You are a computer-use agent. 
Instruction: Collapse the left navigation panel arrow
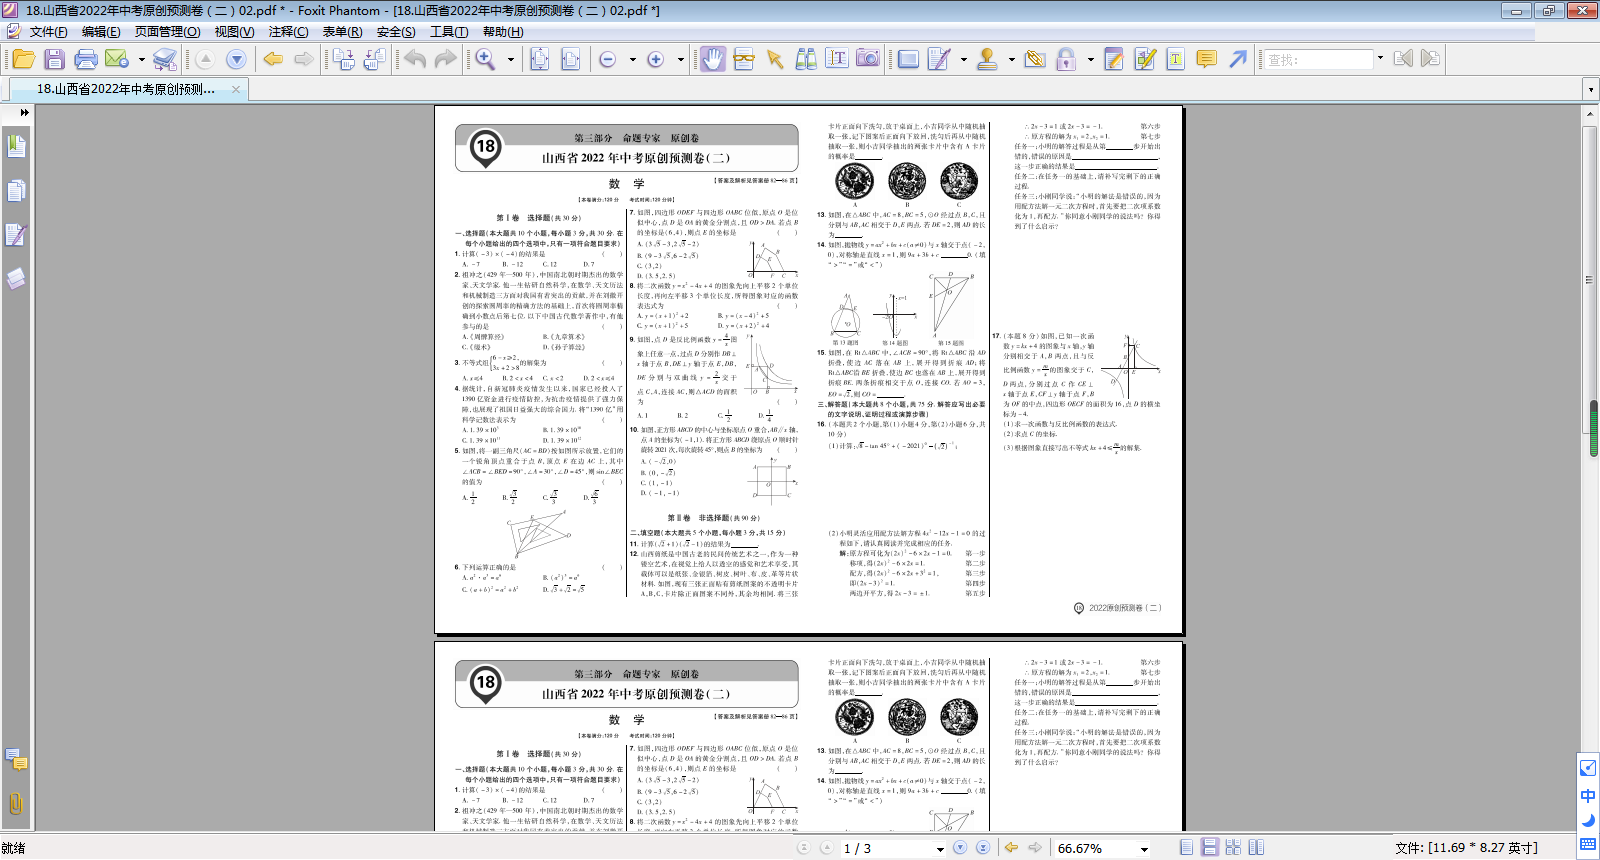point(24,112)
